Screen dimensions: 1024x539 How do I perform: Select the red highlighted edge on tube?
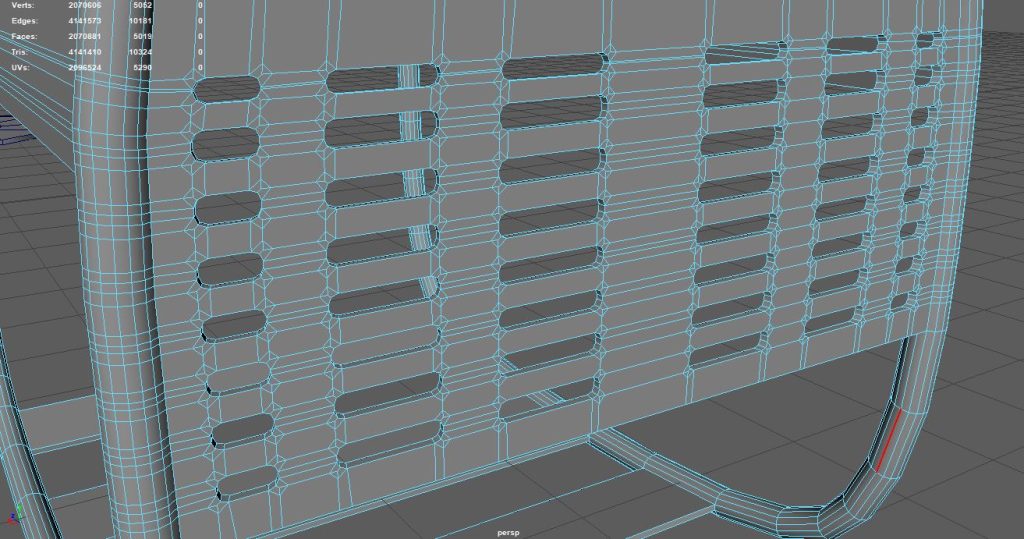[x=888, y=440]
